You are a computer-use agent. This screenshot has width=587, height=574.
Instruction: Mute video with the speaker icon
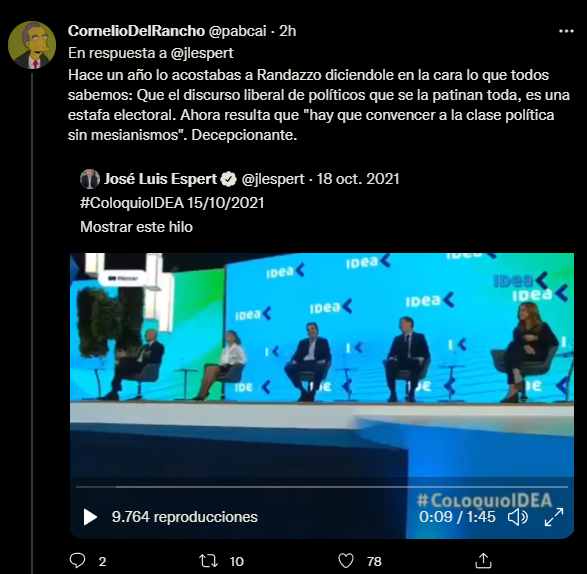(x=518, y=517)
